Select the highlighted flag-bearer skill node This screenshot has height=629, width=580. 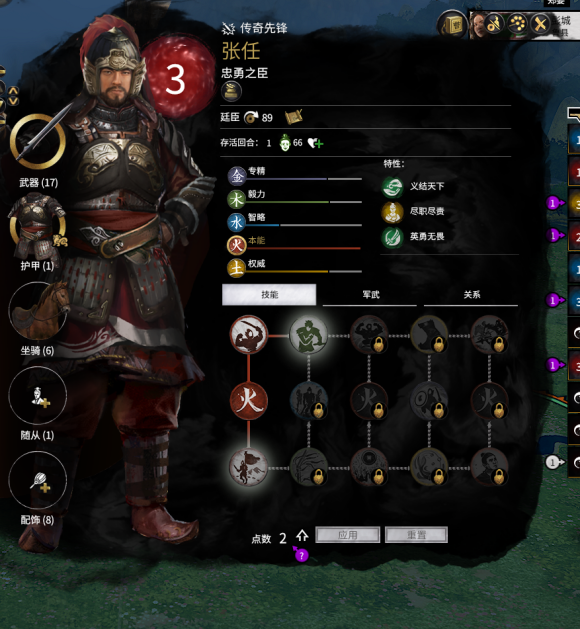click(248, 467)
